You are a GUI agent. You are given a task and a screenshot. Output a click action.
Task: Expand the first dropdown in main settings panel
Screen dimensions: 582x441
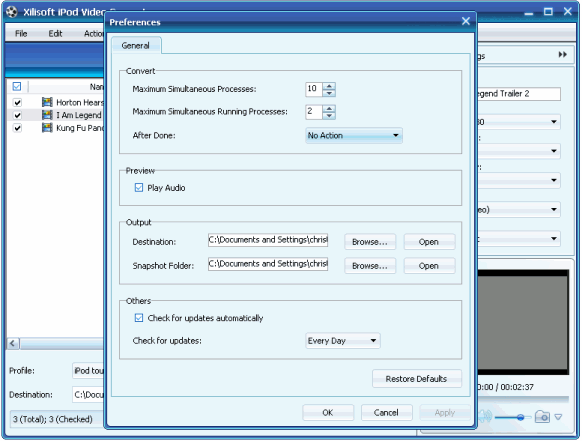[554, 122]
